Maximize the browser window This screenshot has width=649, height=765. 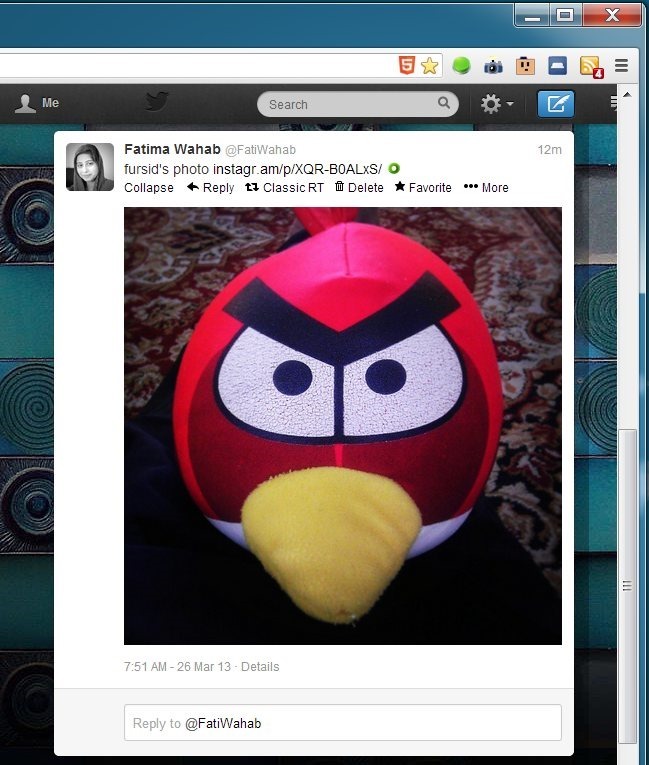pyautogui.click(x=565, y=15)
